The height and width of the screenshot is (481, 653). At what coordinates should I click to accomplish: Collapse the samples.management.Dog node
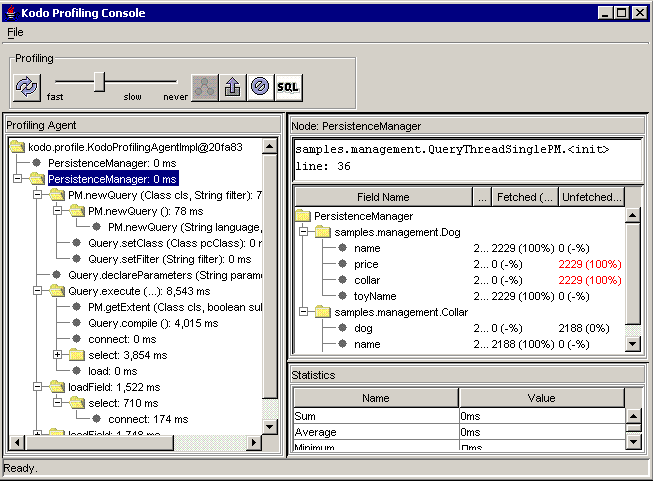[x=304, y=232]
